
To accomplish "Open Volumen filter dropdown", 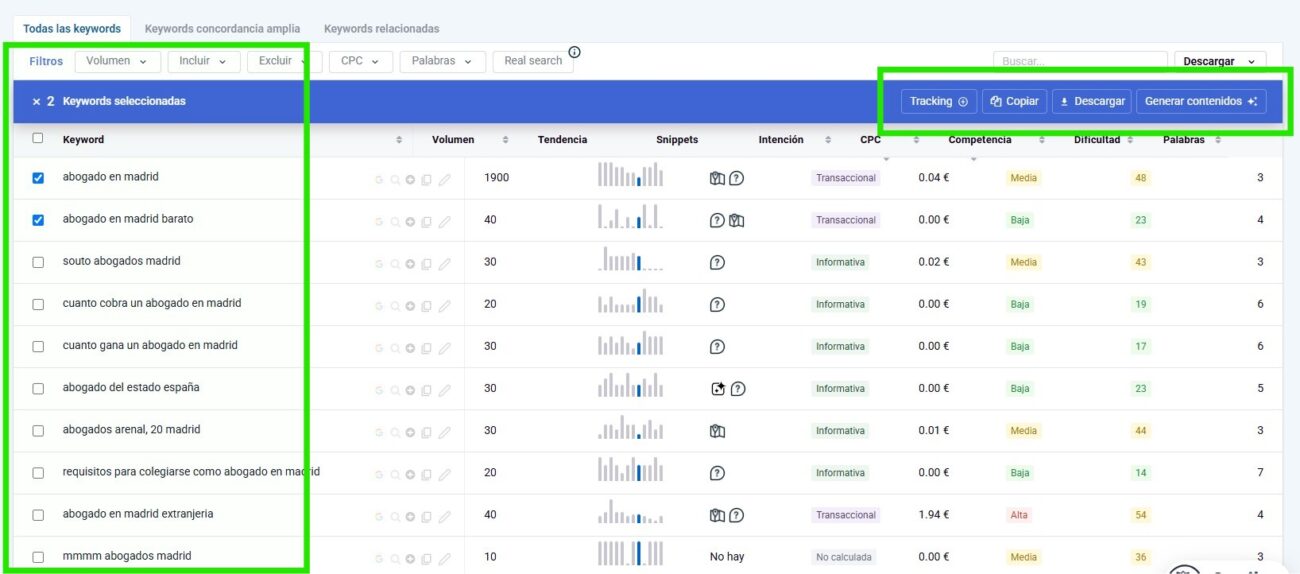I will pyautogui.click(x=117, y=61).
